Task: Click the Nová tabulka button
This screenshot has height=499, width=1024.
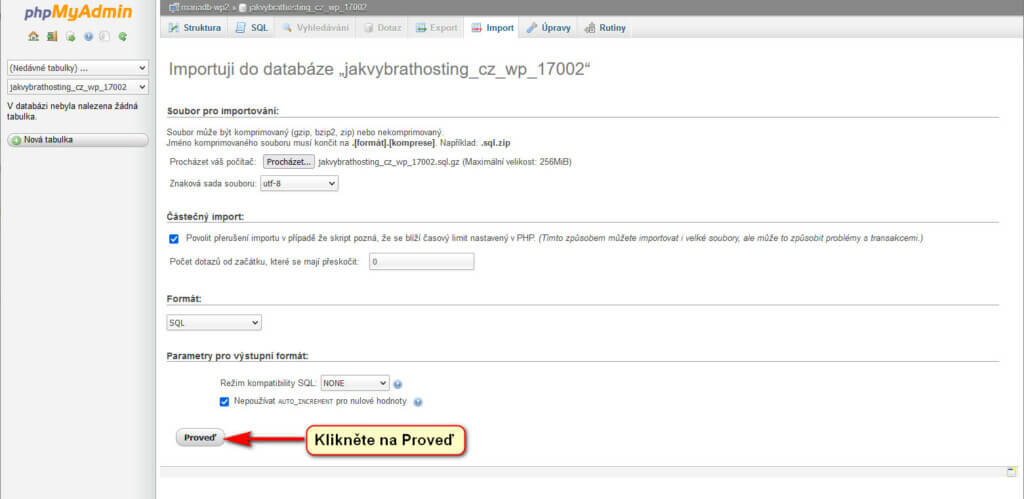Action: coord(77,140)
